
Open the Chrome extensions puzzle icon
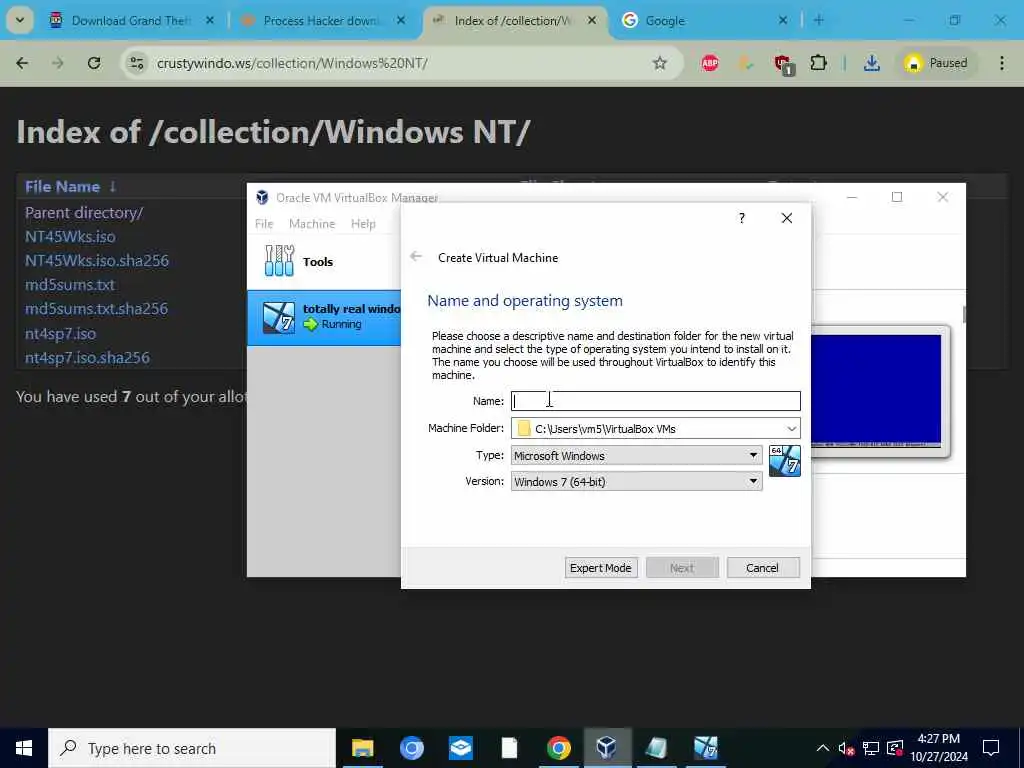pyautogui.click(x=818, y=63)
